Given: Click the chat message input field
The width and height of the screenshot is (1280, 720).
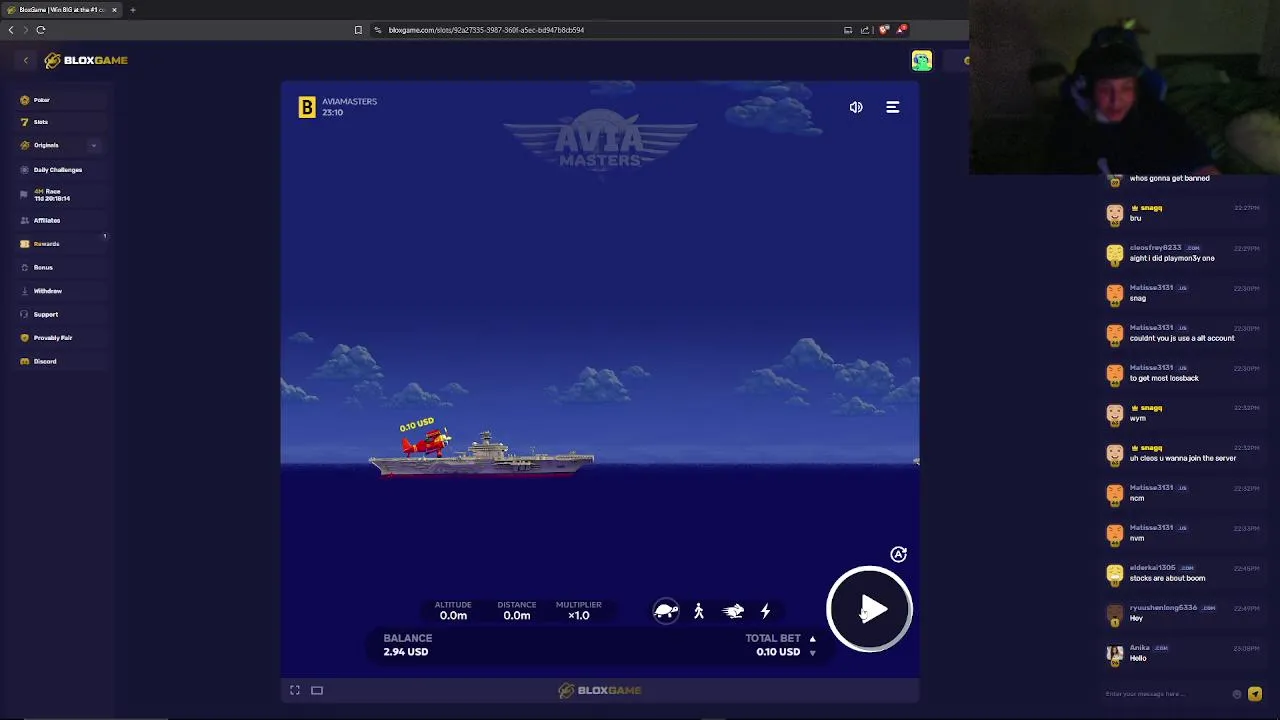Looking at the screenshot, I should tap(1165, 694).
